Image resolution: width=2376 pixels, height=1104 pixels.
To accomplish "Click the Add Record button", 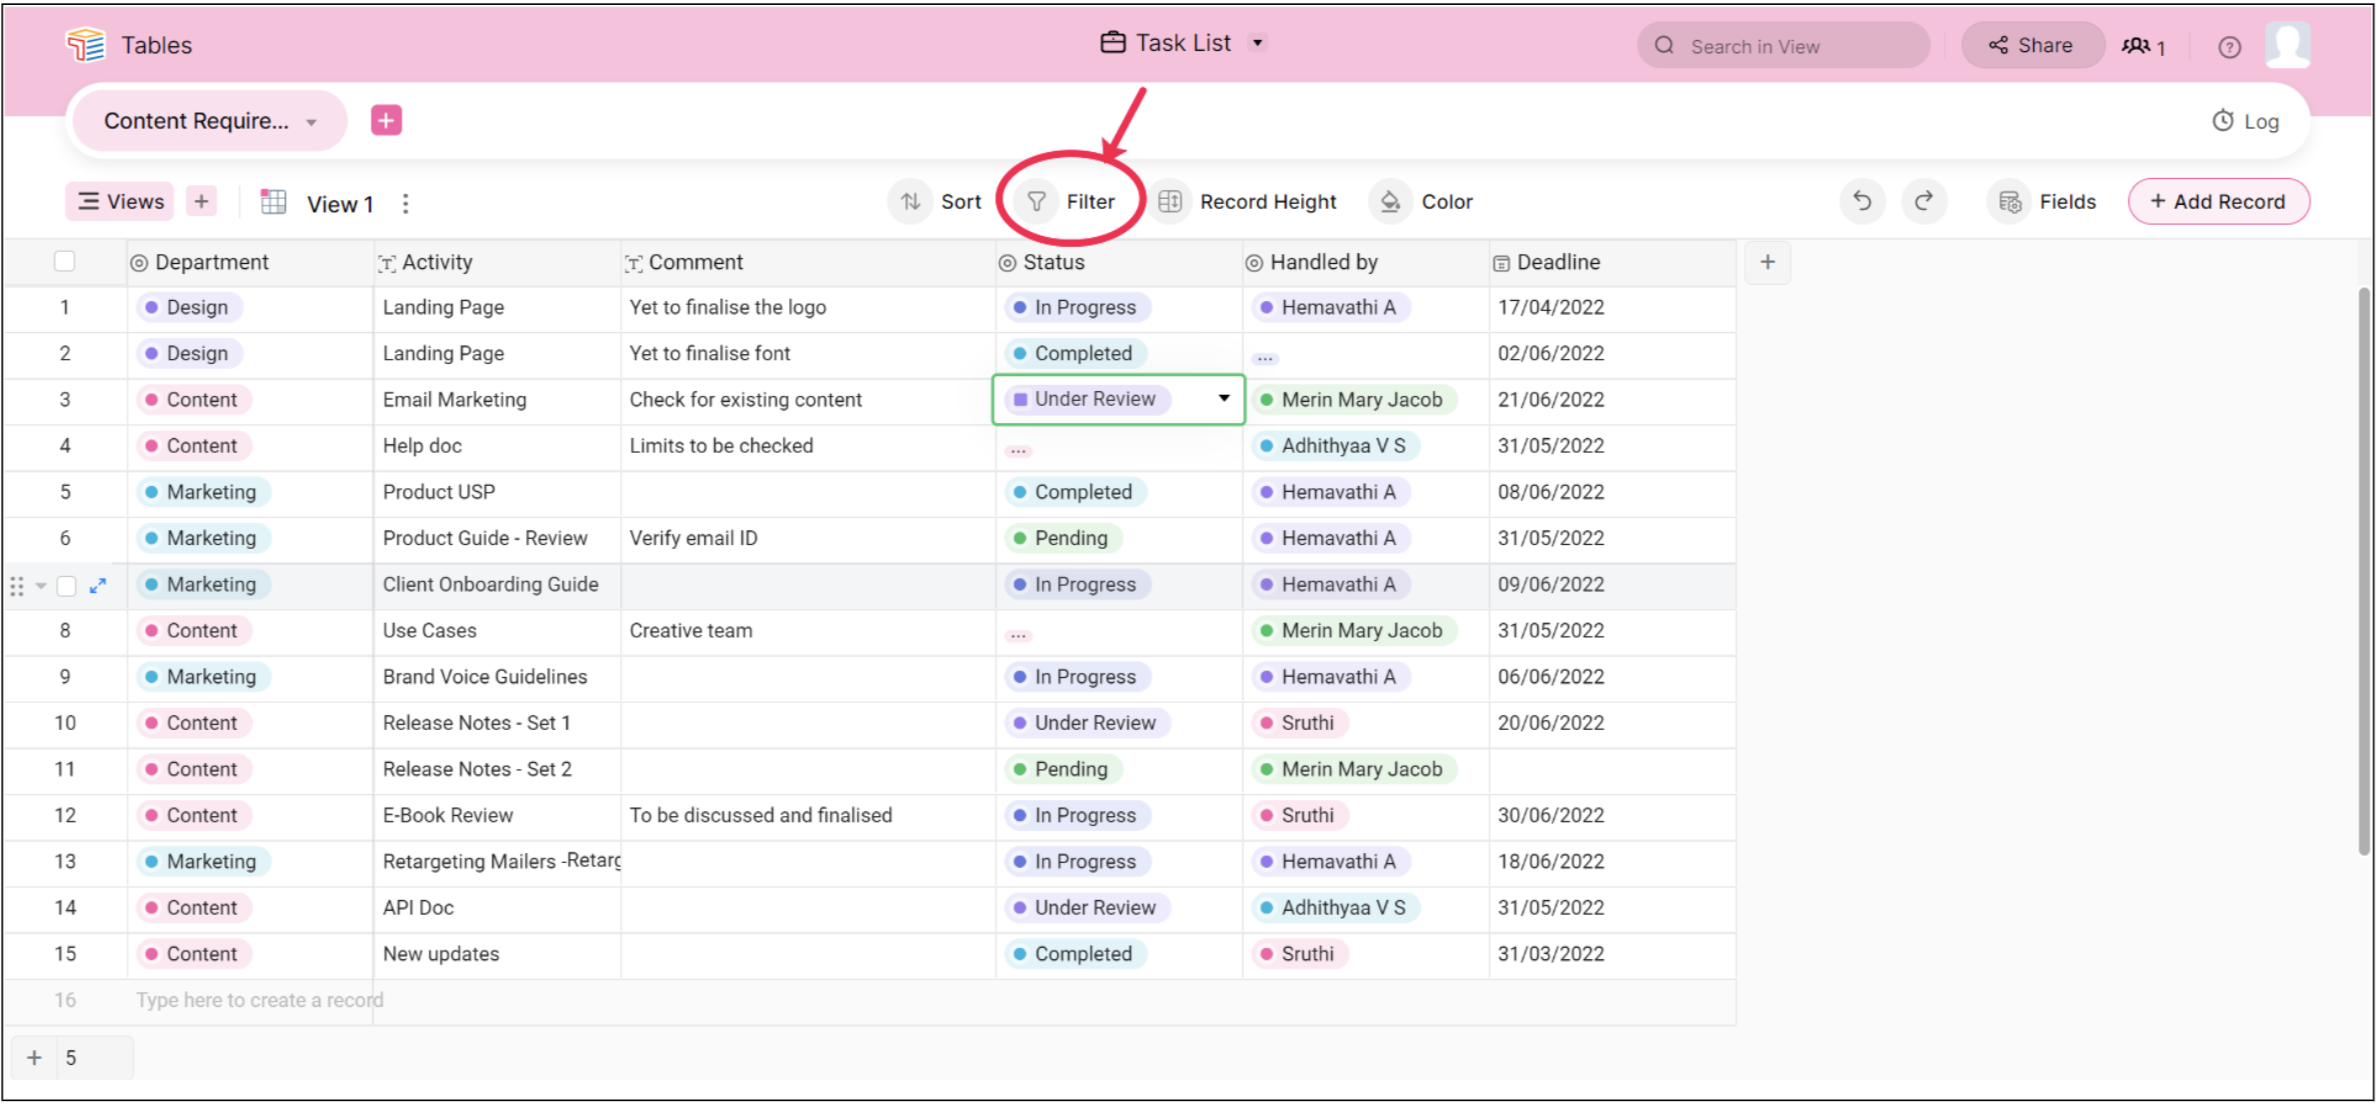I will click(2218, 202).
